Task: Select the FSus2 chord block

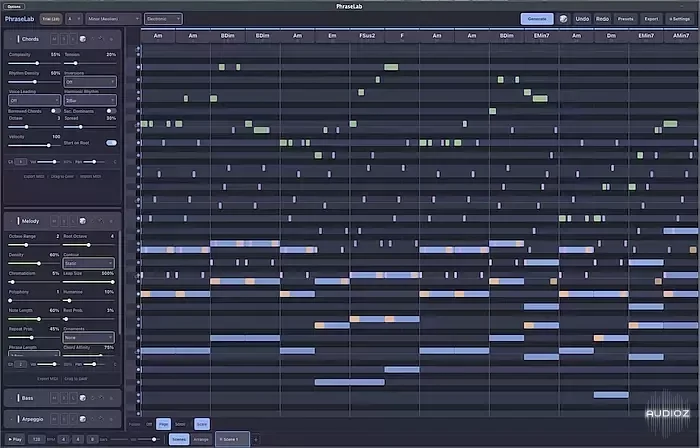Action: coord(367,36)
